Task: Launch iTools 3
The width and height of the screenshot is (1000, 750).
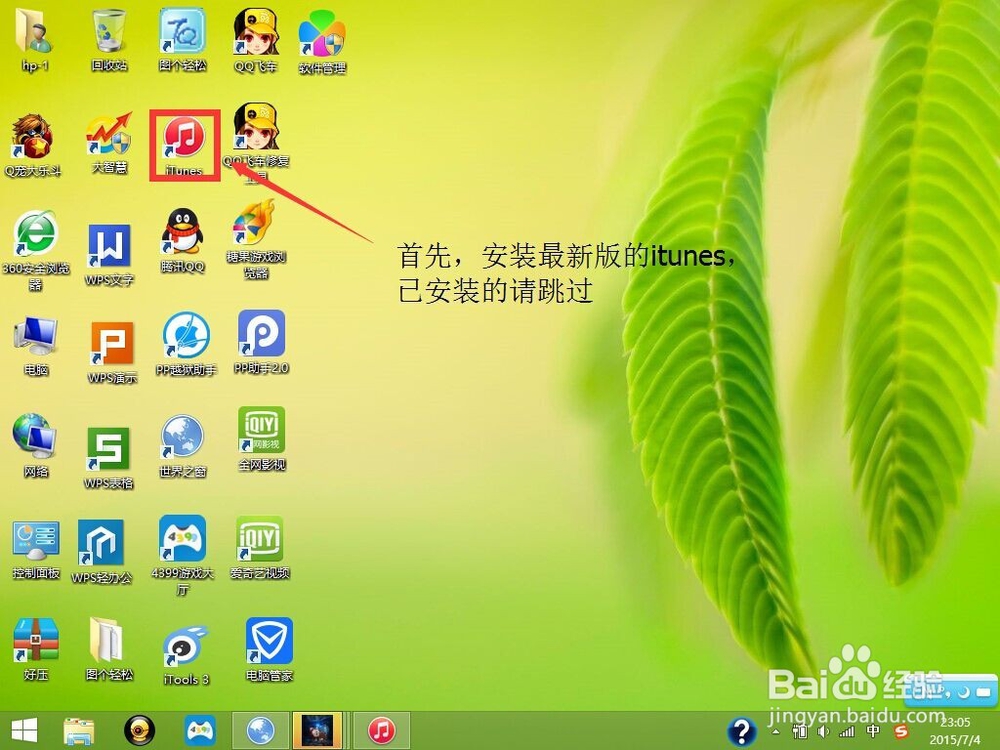Action: [186, 655]
